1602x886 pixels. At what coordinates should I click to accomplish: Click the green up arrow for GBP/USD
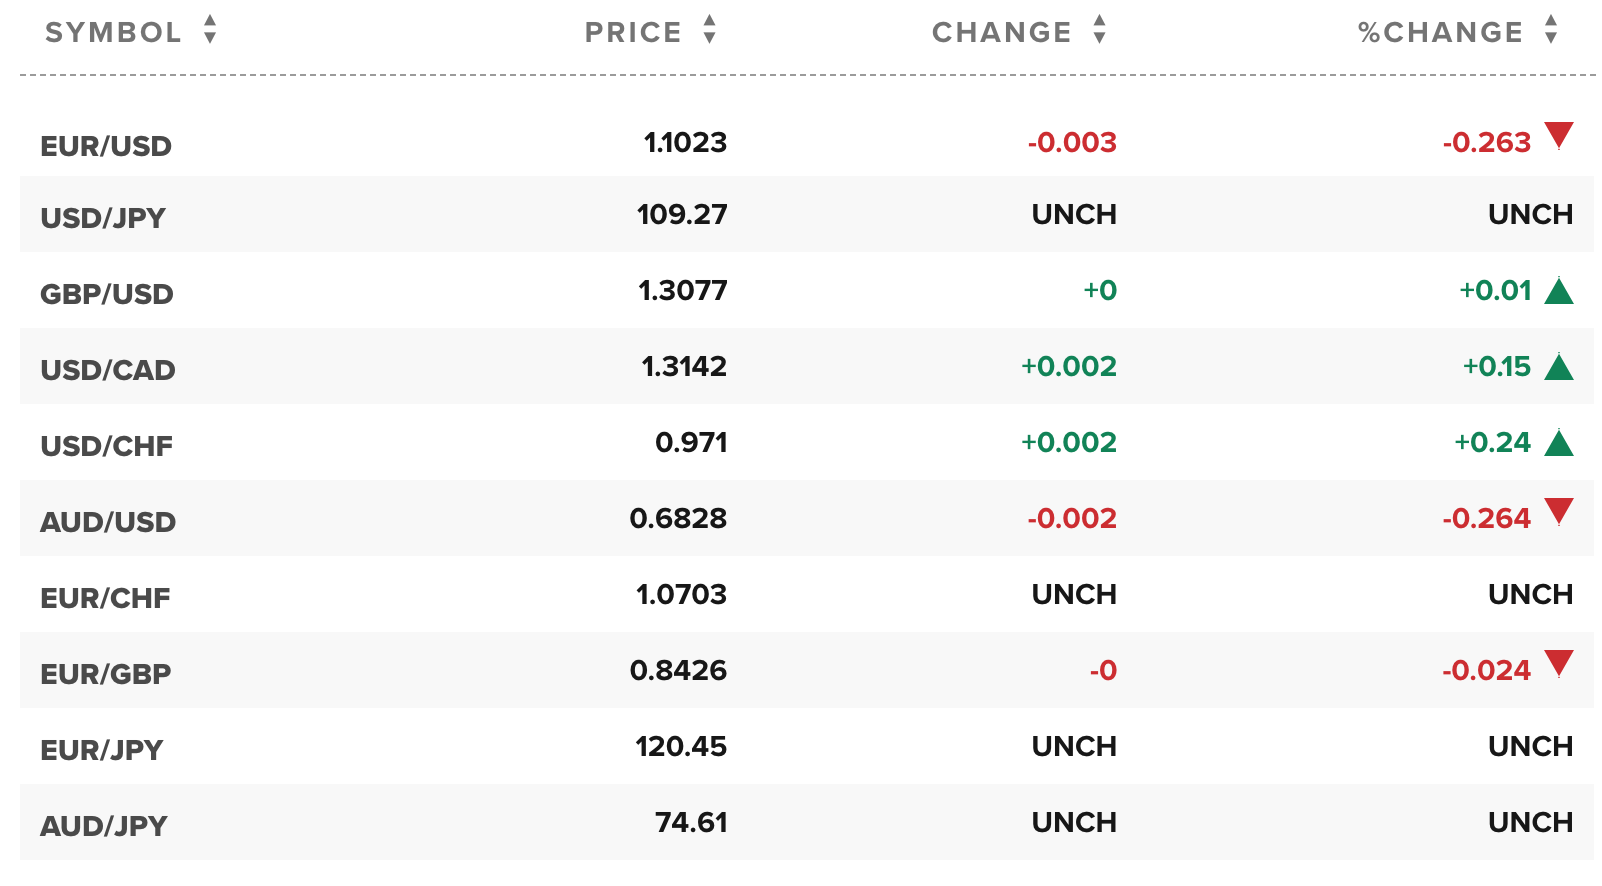tap(1558, 291)
